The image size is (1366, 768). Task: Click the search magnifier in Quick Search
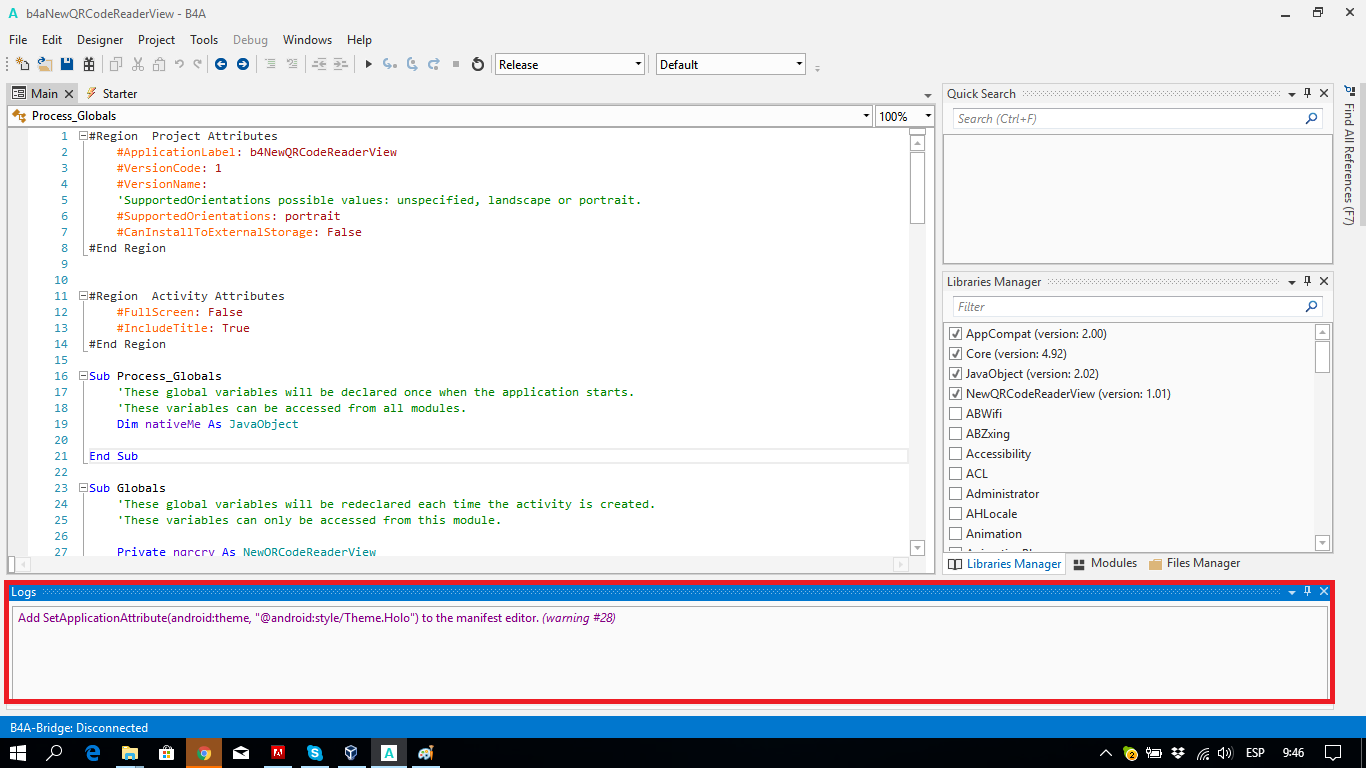pyautogui.click(x=1312, y=119)
